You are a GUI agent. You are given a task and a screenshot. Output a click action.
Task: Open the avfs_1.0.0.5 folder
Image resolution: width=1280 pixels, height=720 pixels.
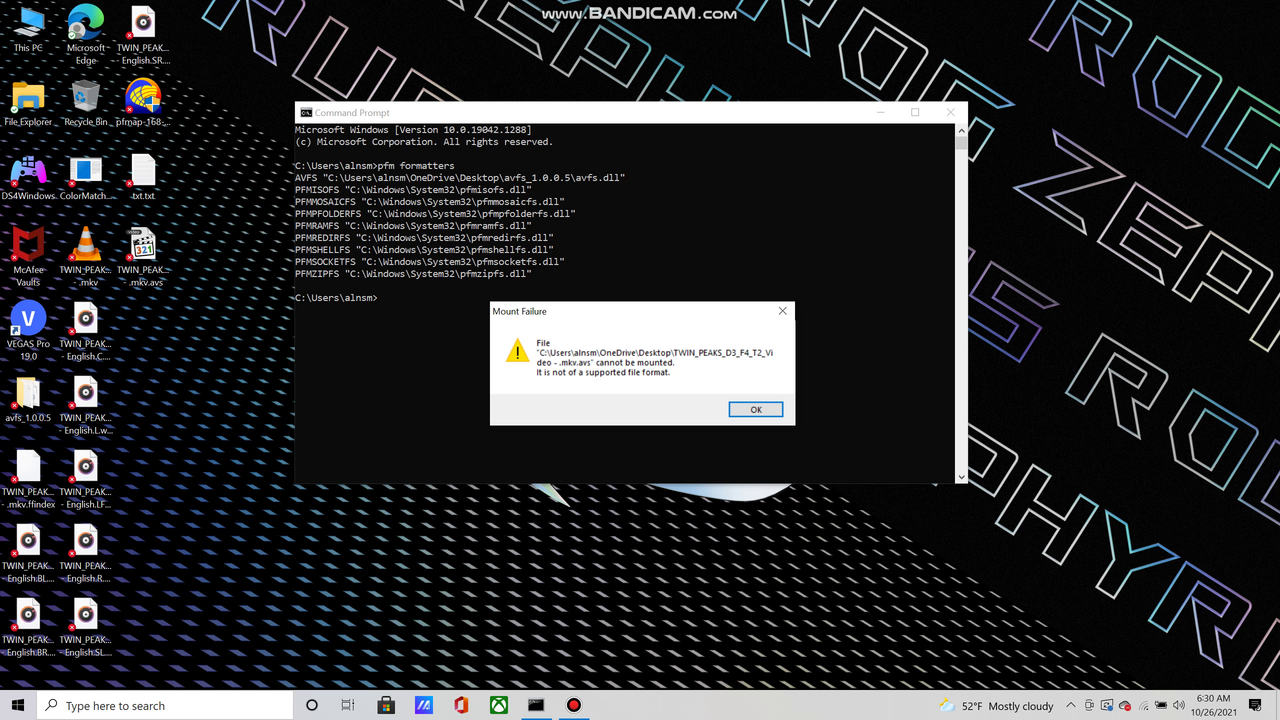click(28, 400)
